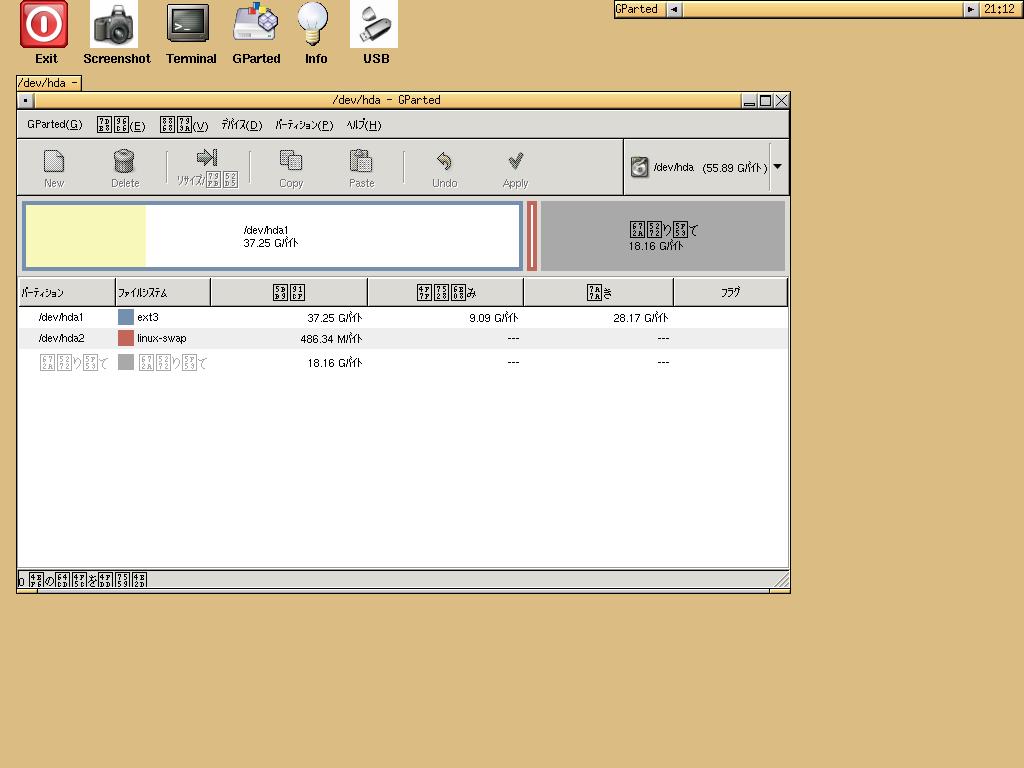Click the blue ext3 color swatch

[126, 317]
